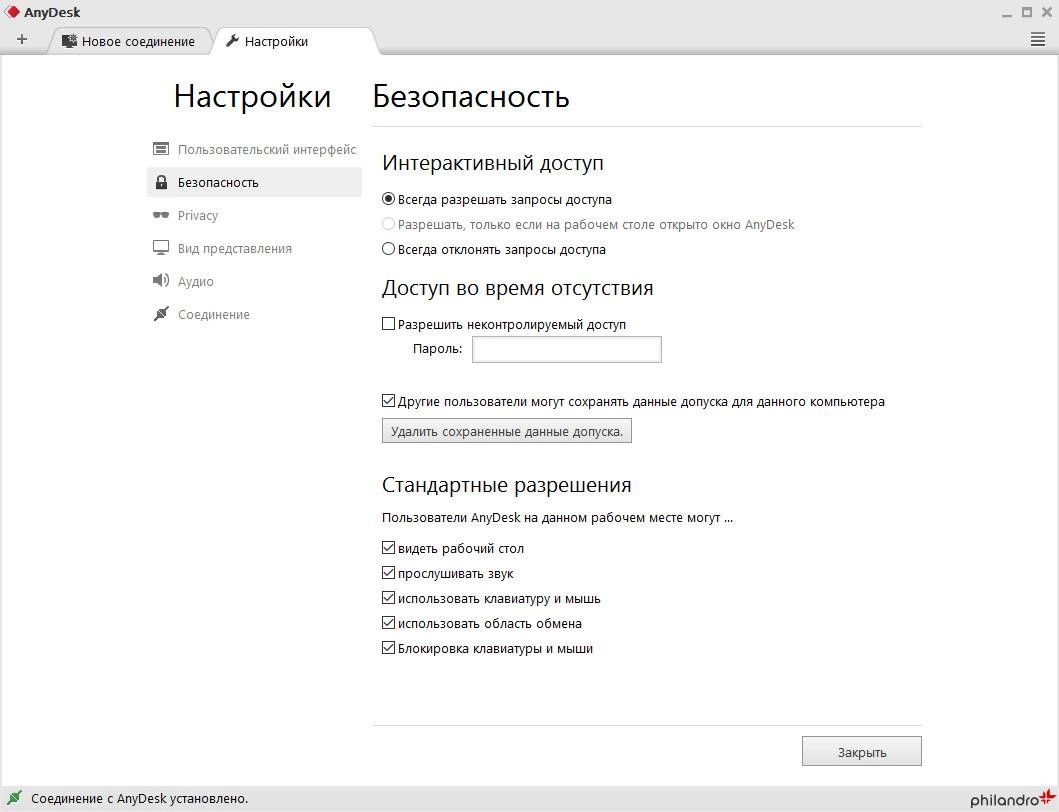
Task: Click the monitor icon for Вид представления
Action: pos(161,248)
